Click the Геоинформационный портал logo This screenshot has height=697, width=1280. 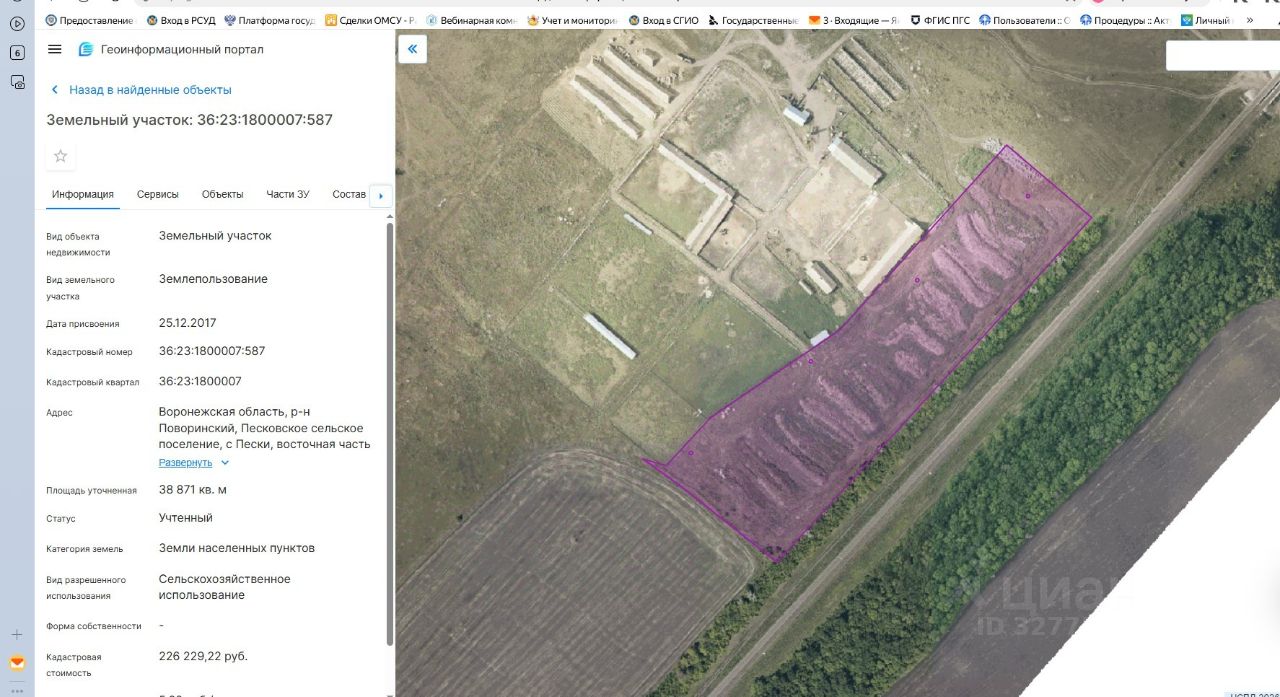pos(86,49)
